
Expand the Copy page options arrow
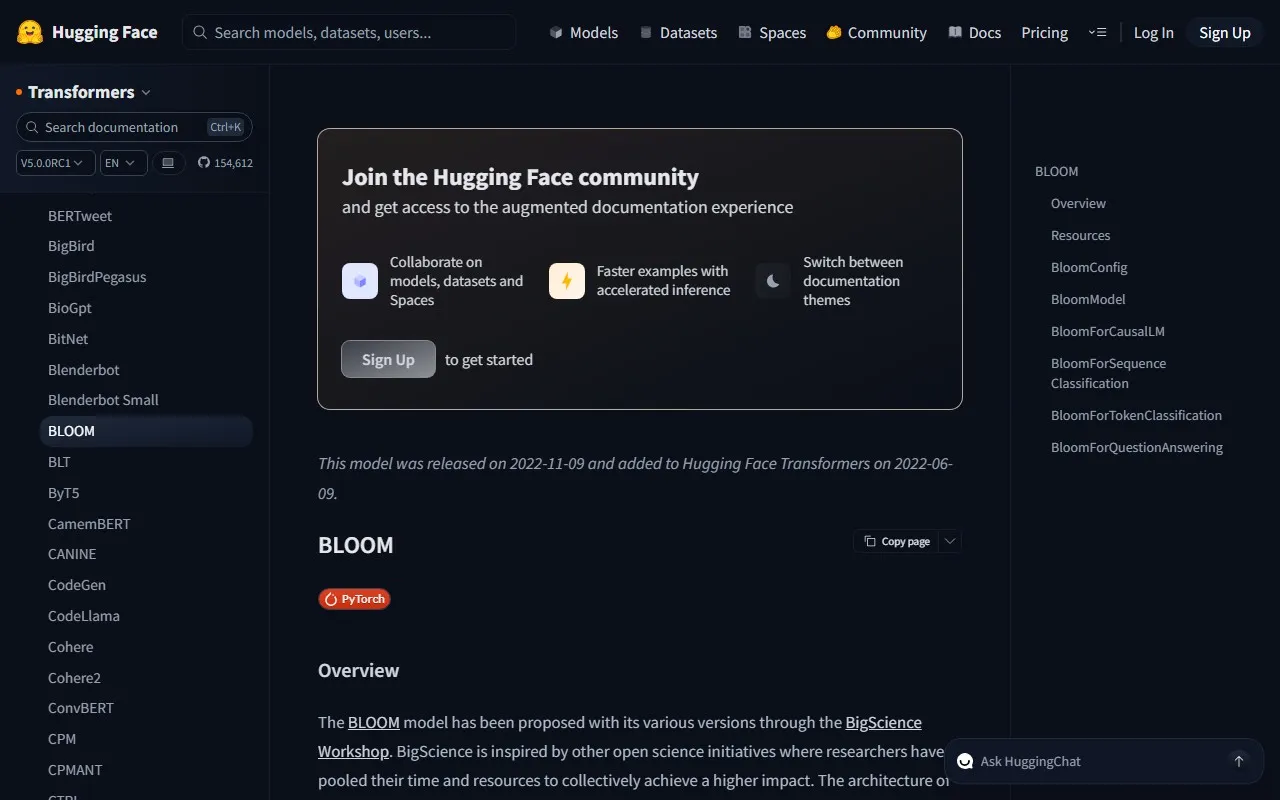point(950,542)
